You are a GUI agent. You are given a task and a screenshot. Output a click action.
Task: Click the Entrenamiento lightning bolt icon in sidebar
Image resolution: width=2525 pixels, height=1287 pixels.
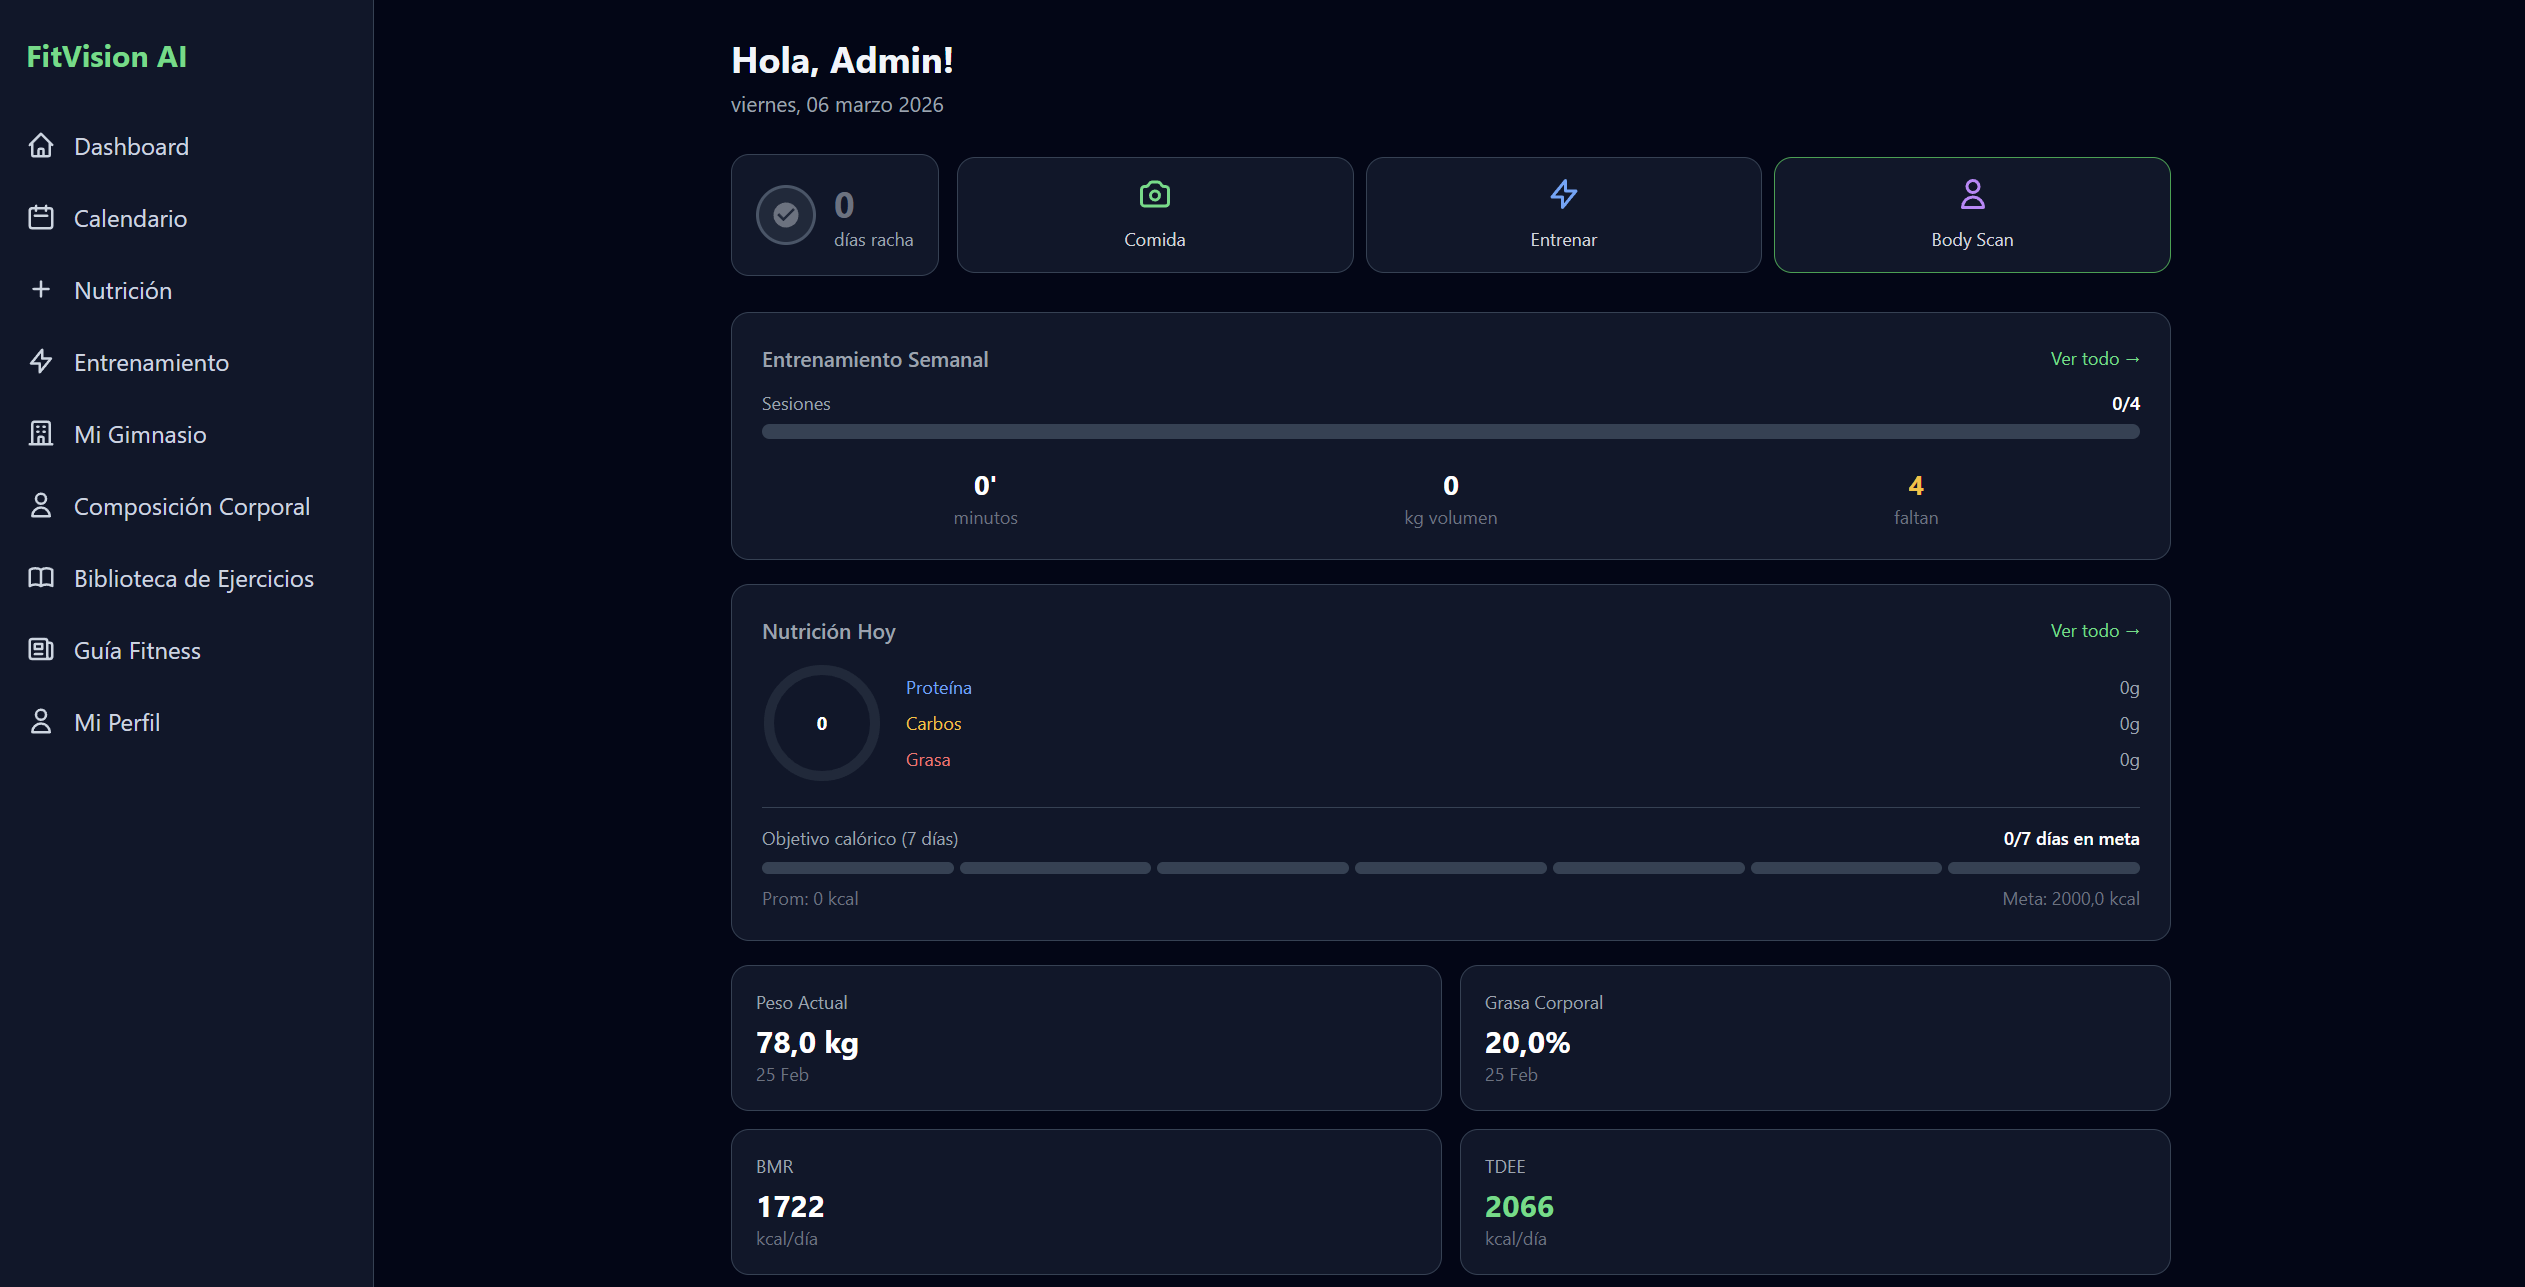tap(41, 362)
